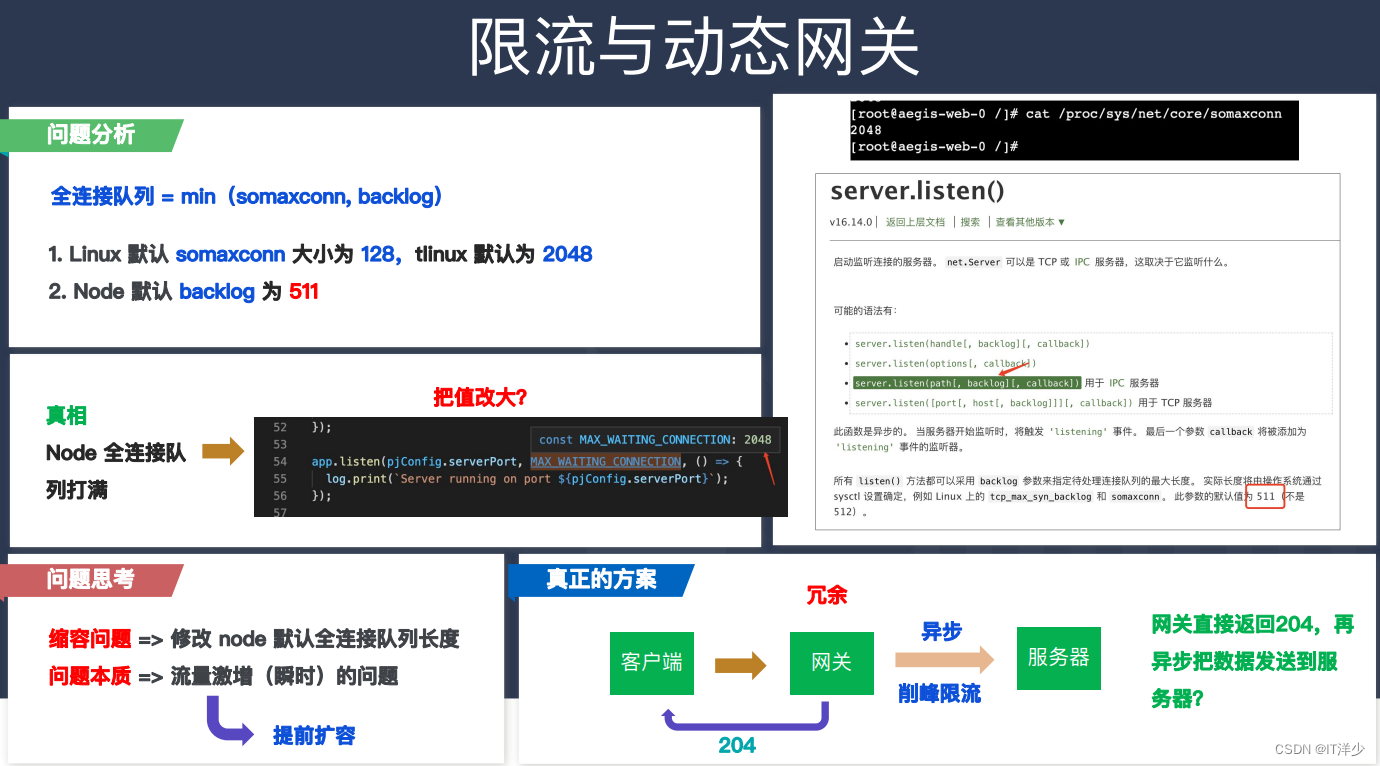The image size is (1380, 766).
Task: Click the green 网关 box
Action: (831, 663)
